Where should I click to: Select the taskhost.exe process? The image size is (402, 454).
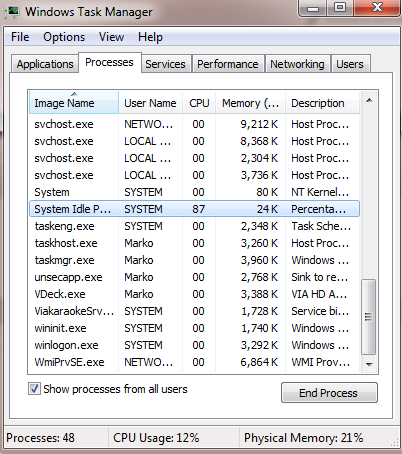point(194,243)
